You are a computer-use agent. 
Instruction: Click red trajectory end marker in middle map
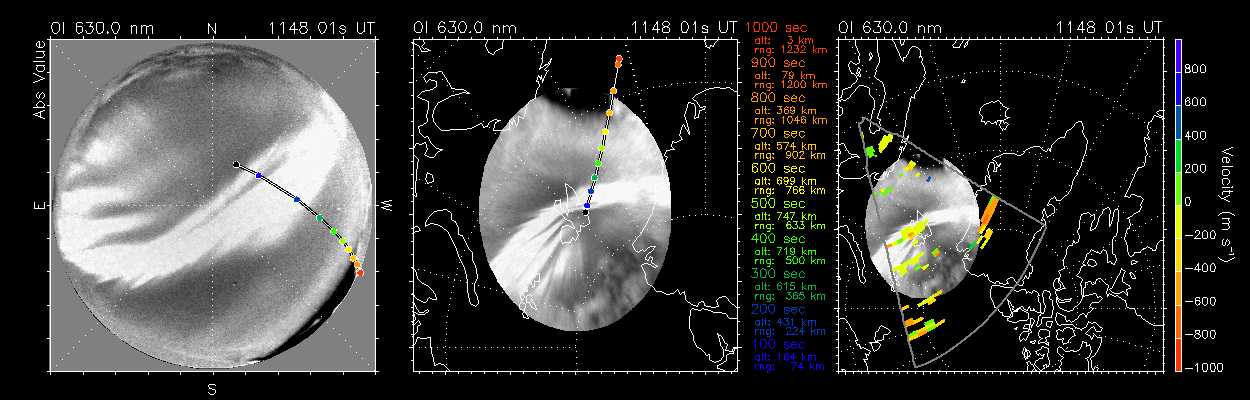pos(620,59)
